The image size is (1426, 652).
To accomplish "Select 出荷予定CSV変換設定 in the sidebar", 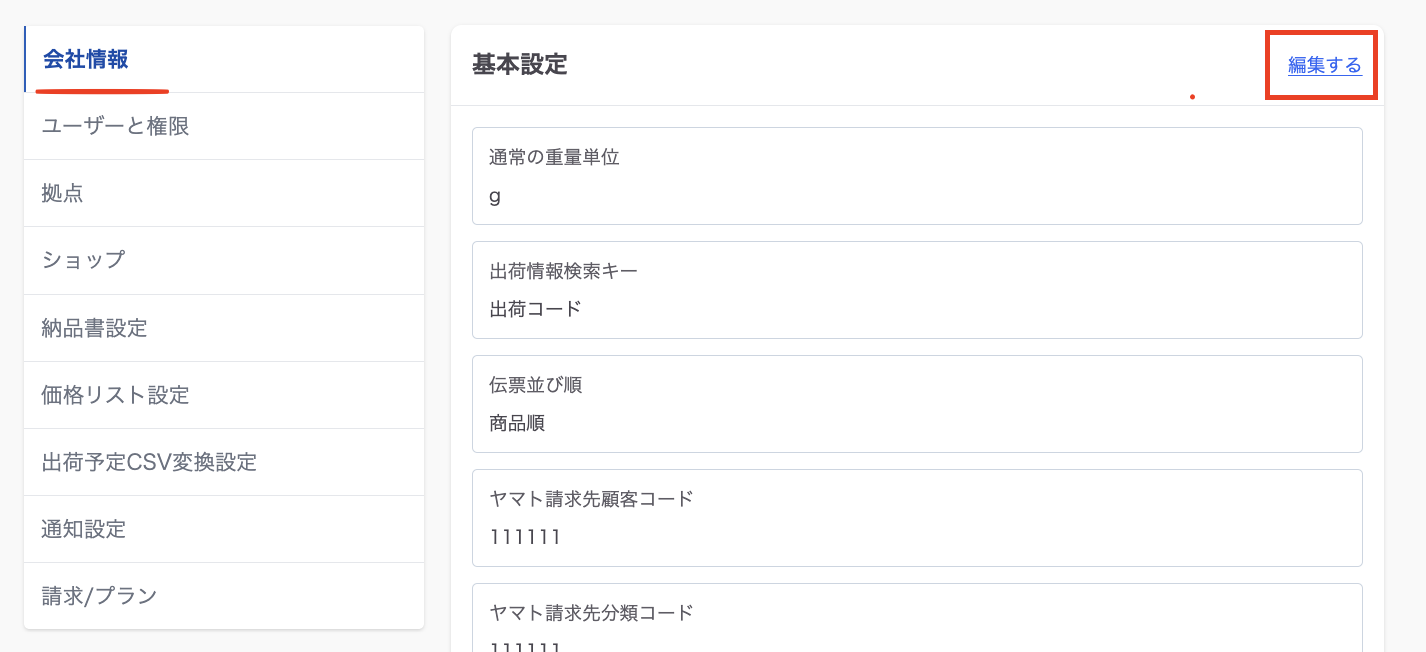I will [x=149, y=462].
